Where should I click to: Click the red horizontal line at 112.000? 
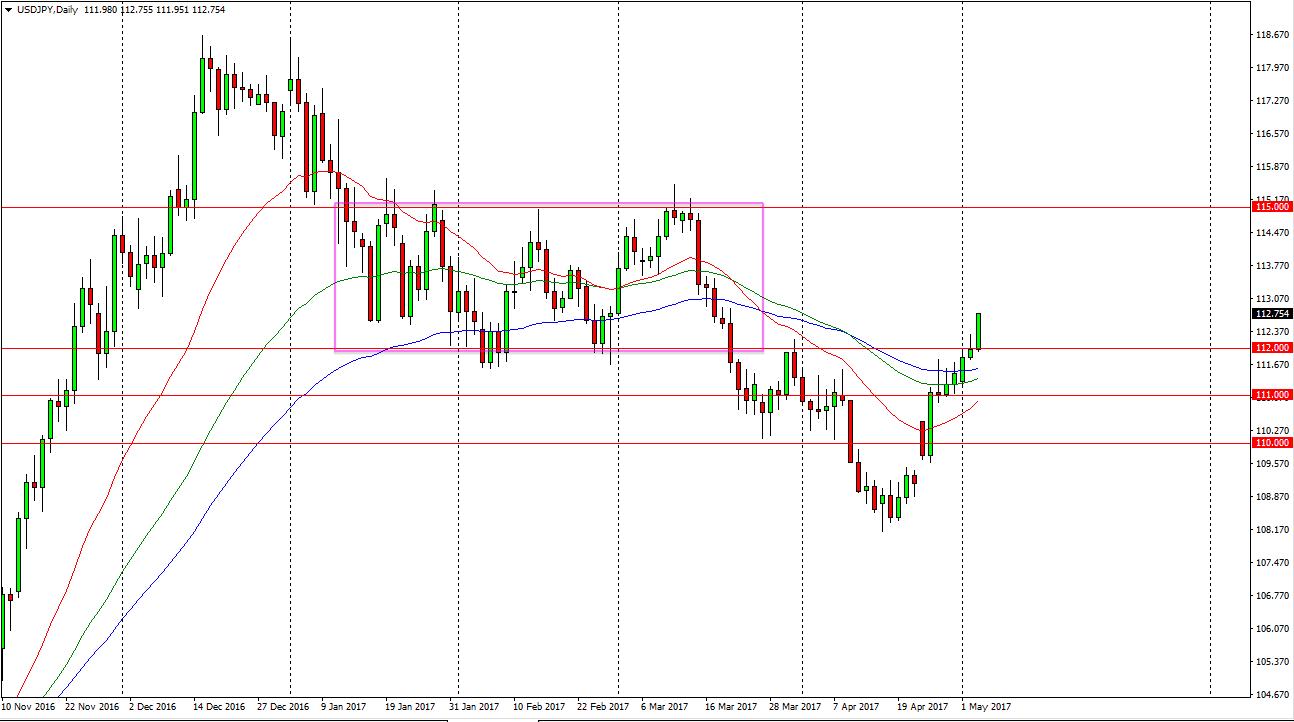[600, 347]
